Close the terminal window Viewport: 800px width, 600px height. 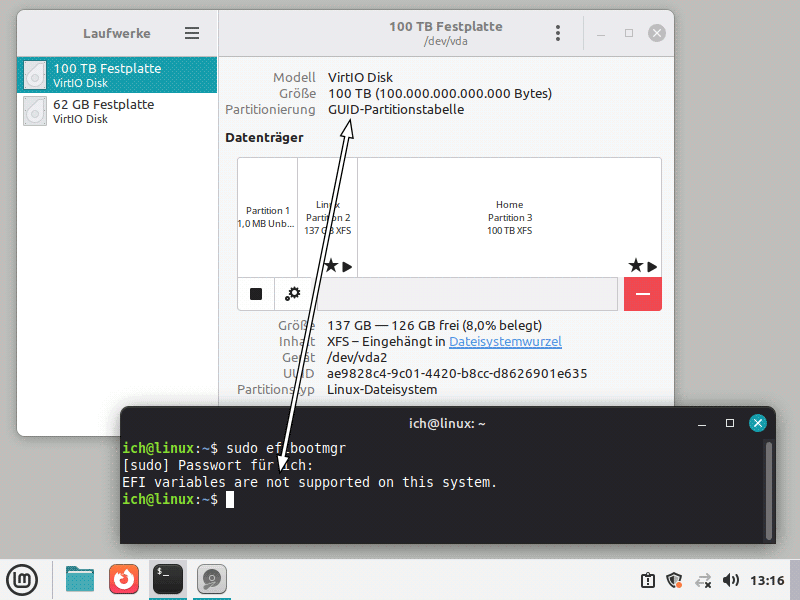(758, 423)
